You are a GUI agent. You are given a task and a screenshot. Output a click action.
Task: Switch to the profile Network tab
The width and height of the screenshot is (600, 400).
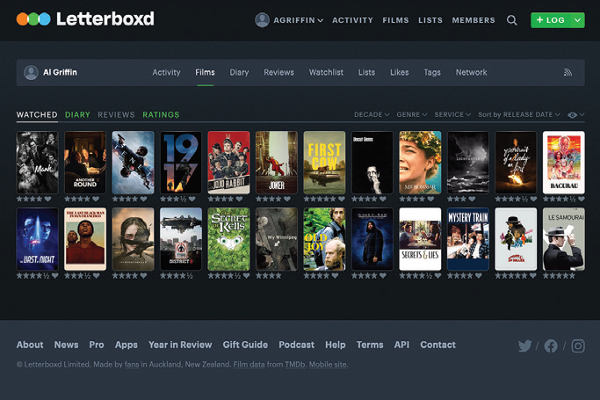coord(471,72)
